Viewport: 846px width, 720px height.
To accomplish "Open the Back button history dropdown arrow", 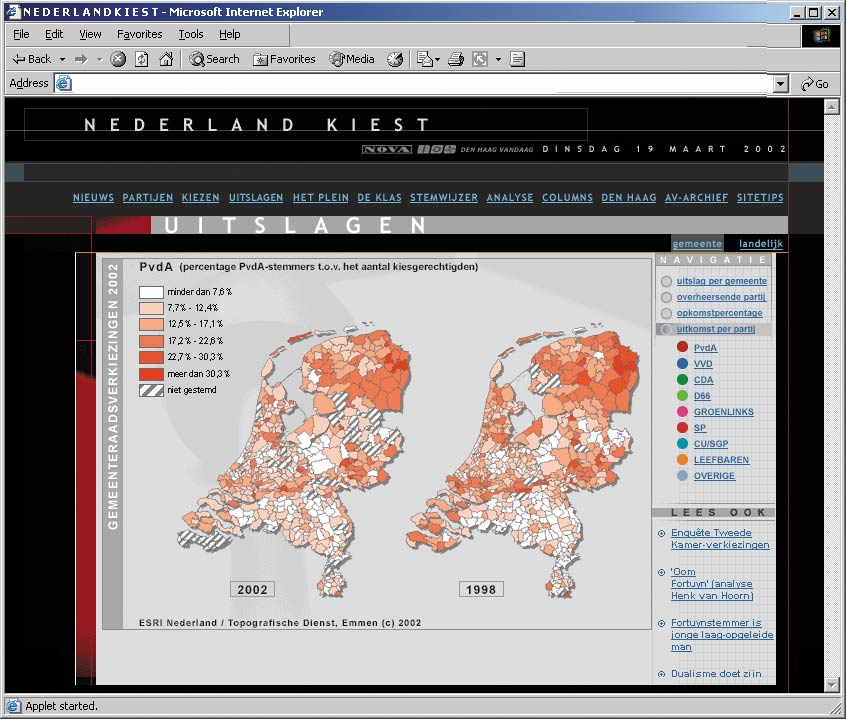I will 62,59.
